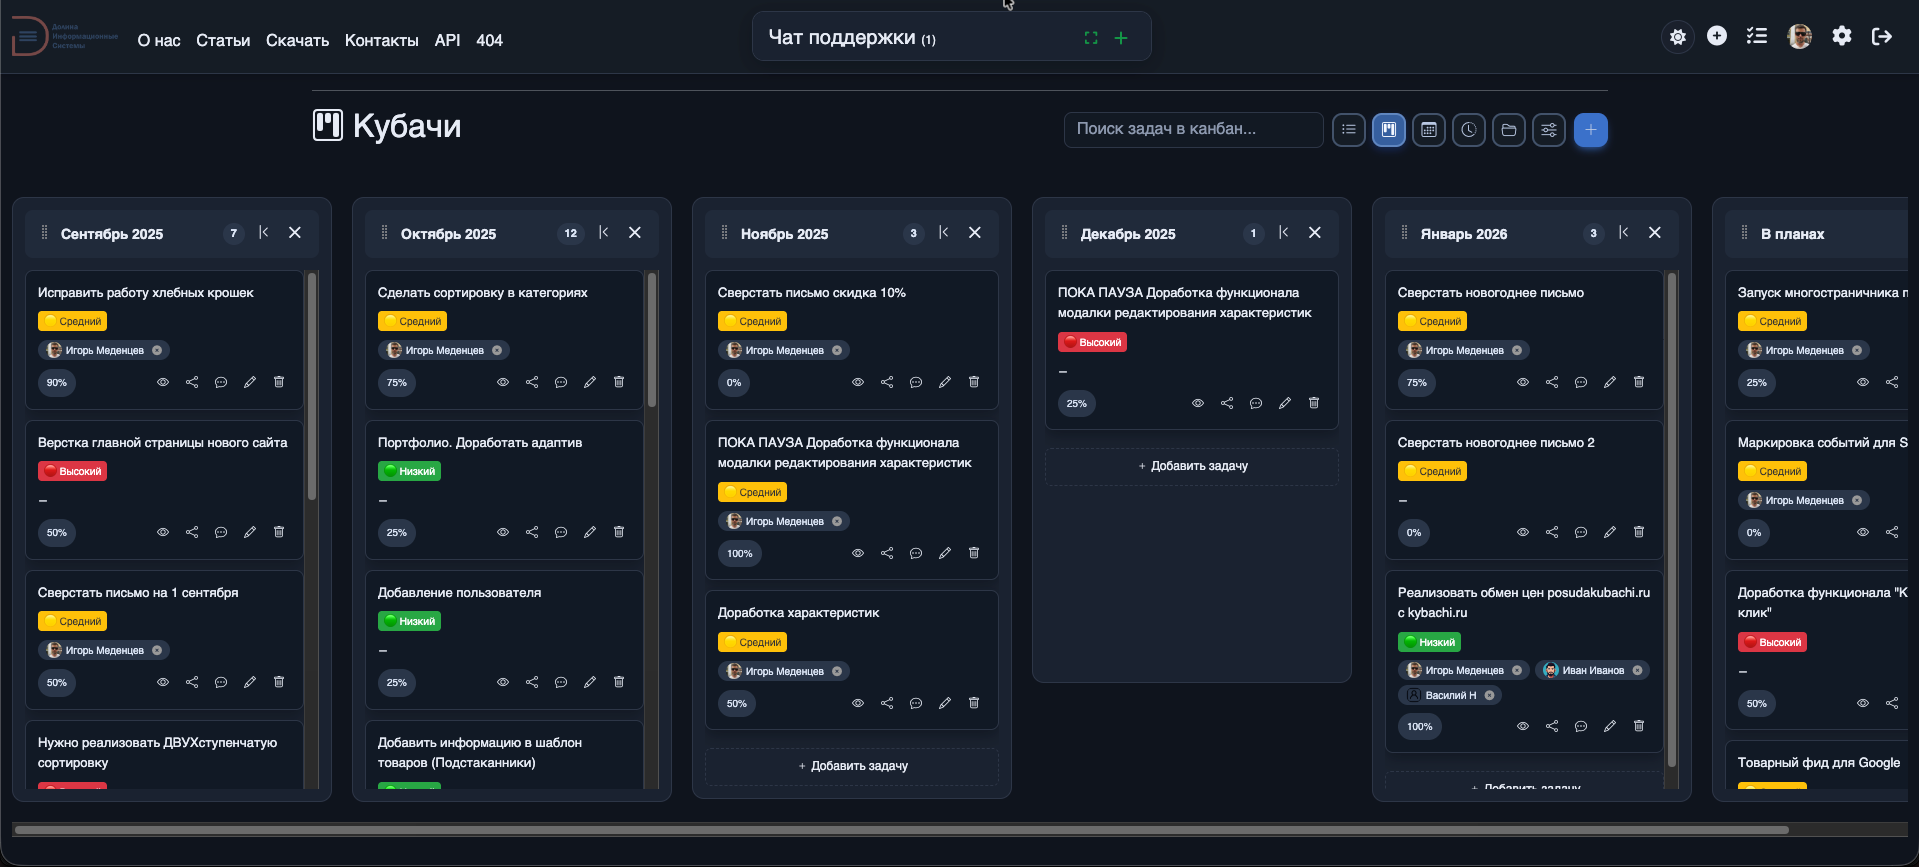Remove the Ноябрь 2025 column with X
The width and height of the screenshot is (1919, 867).
coord(975,232)
